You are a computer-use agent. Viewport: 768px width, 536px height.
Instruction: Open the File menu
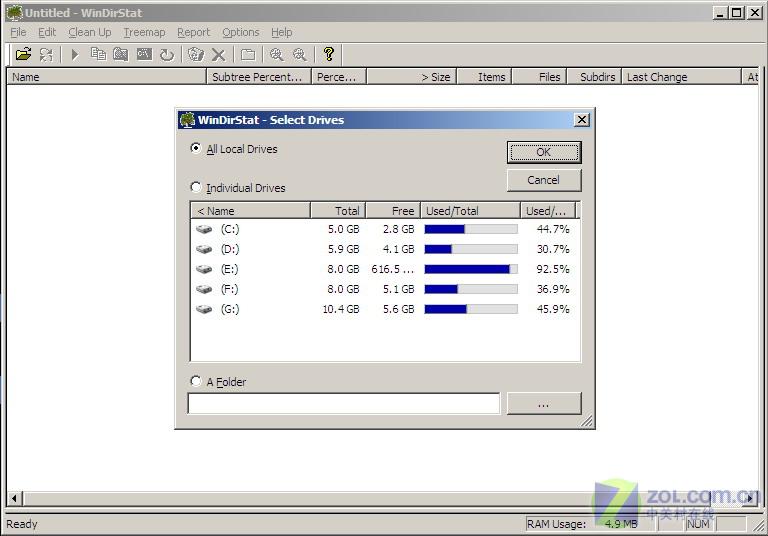(18, 32)
